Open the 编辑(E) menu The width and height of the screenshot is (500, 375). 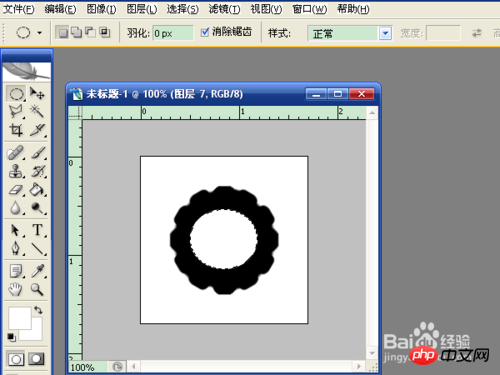[60, 9]
